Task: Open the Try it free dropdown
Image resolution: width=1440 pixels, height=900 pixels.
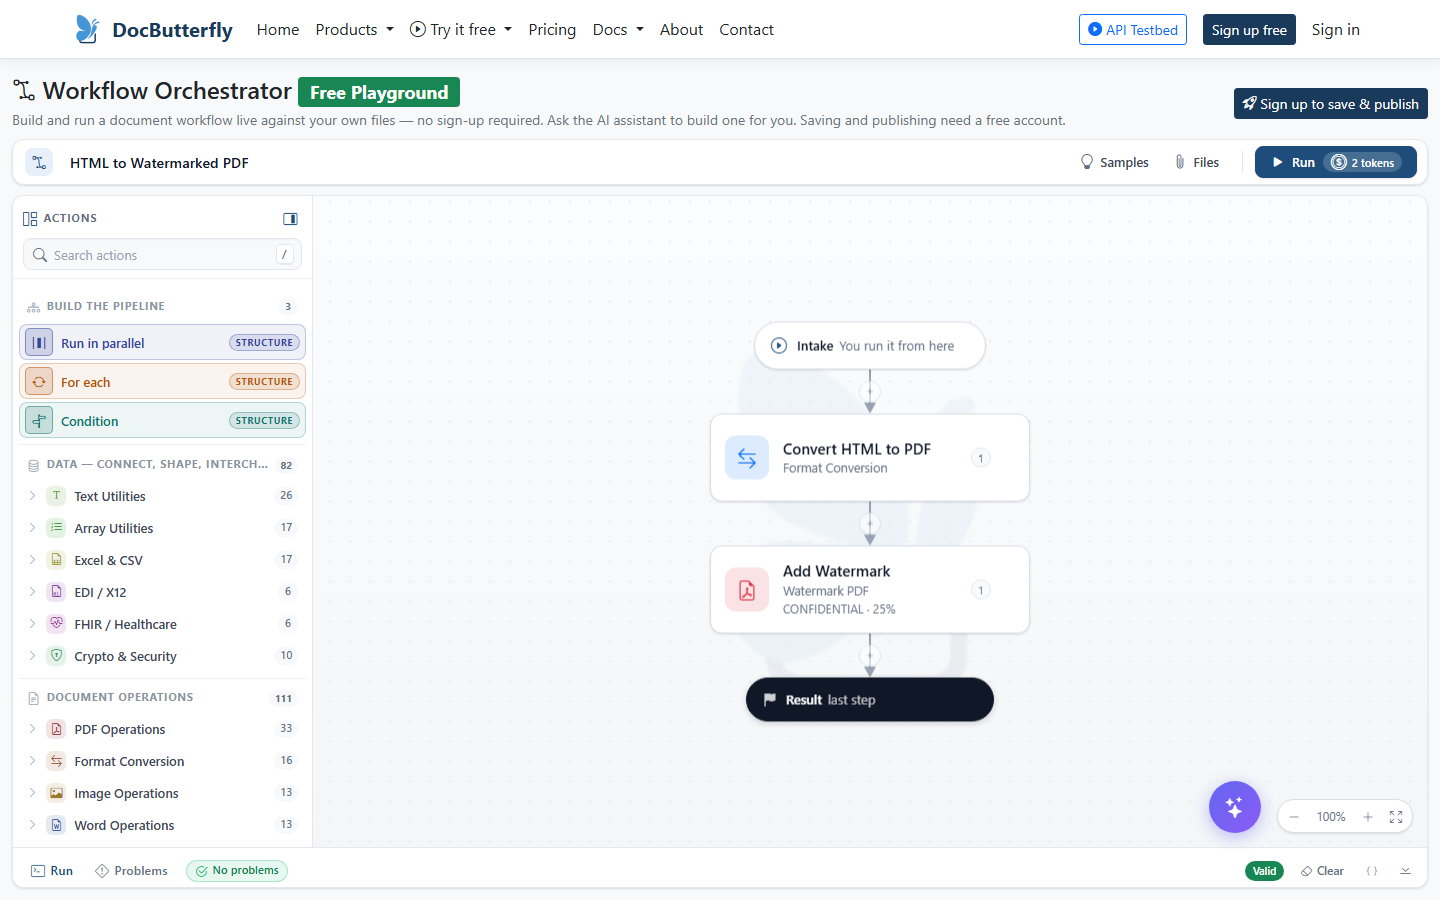Action: [461, 30]
